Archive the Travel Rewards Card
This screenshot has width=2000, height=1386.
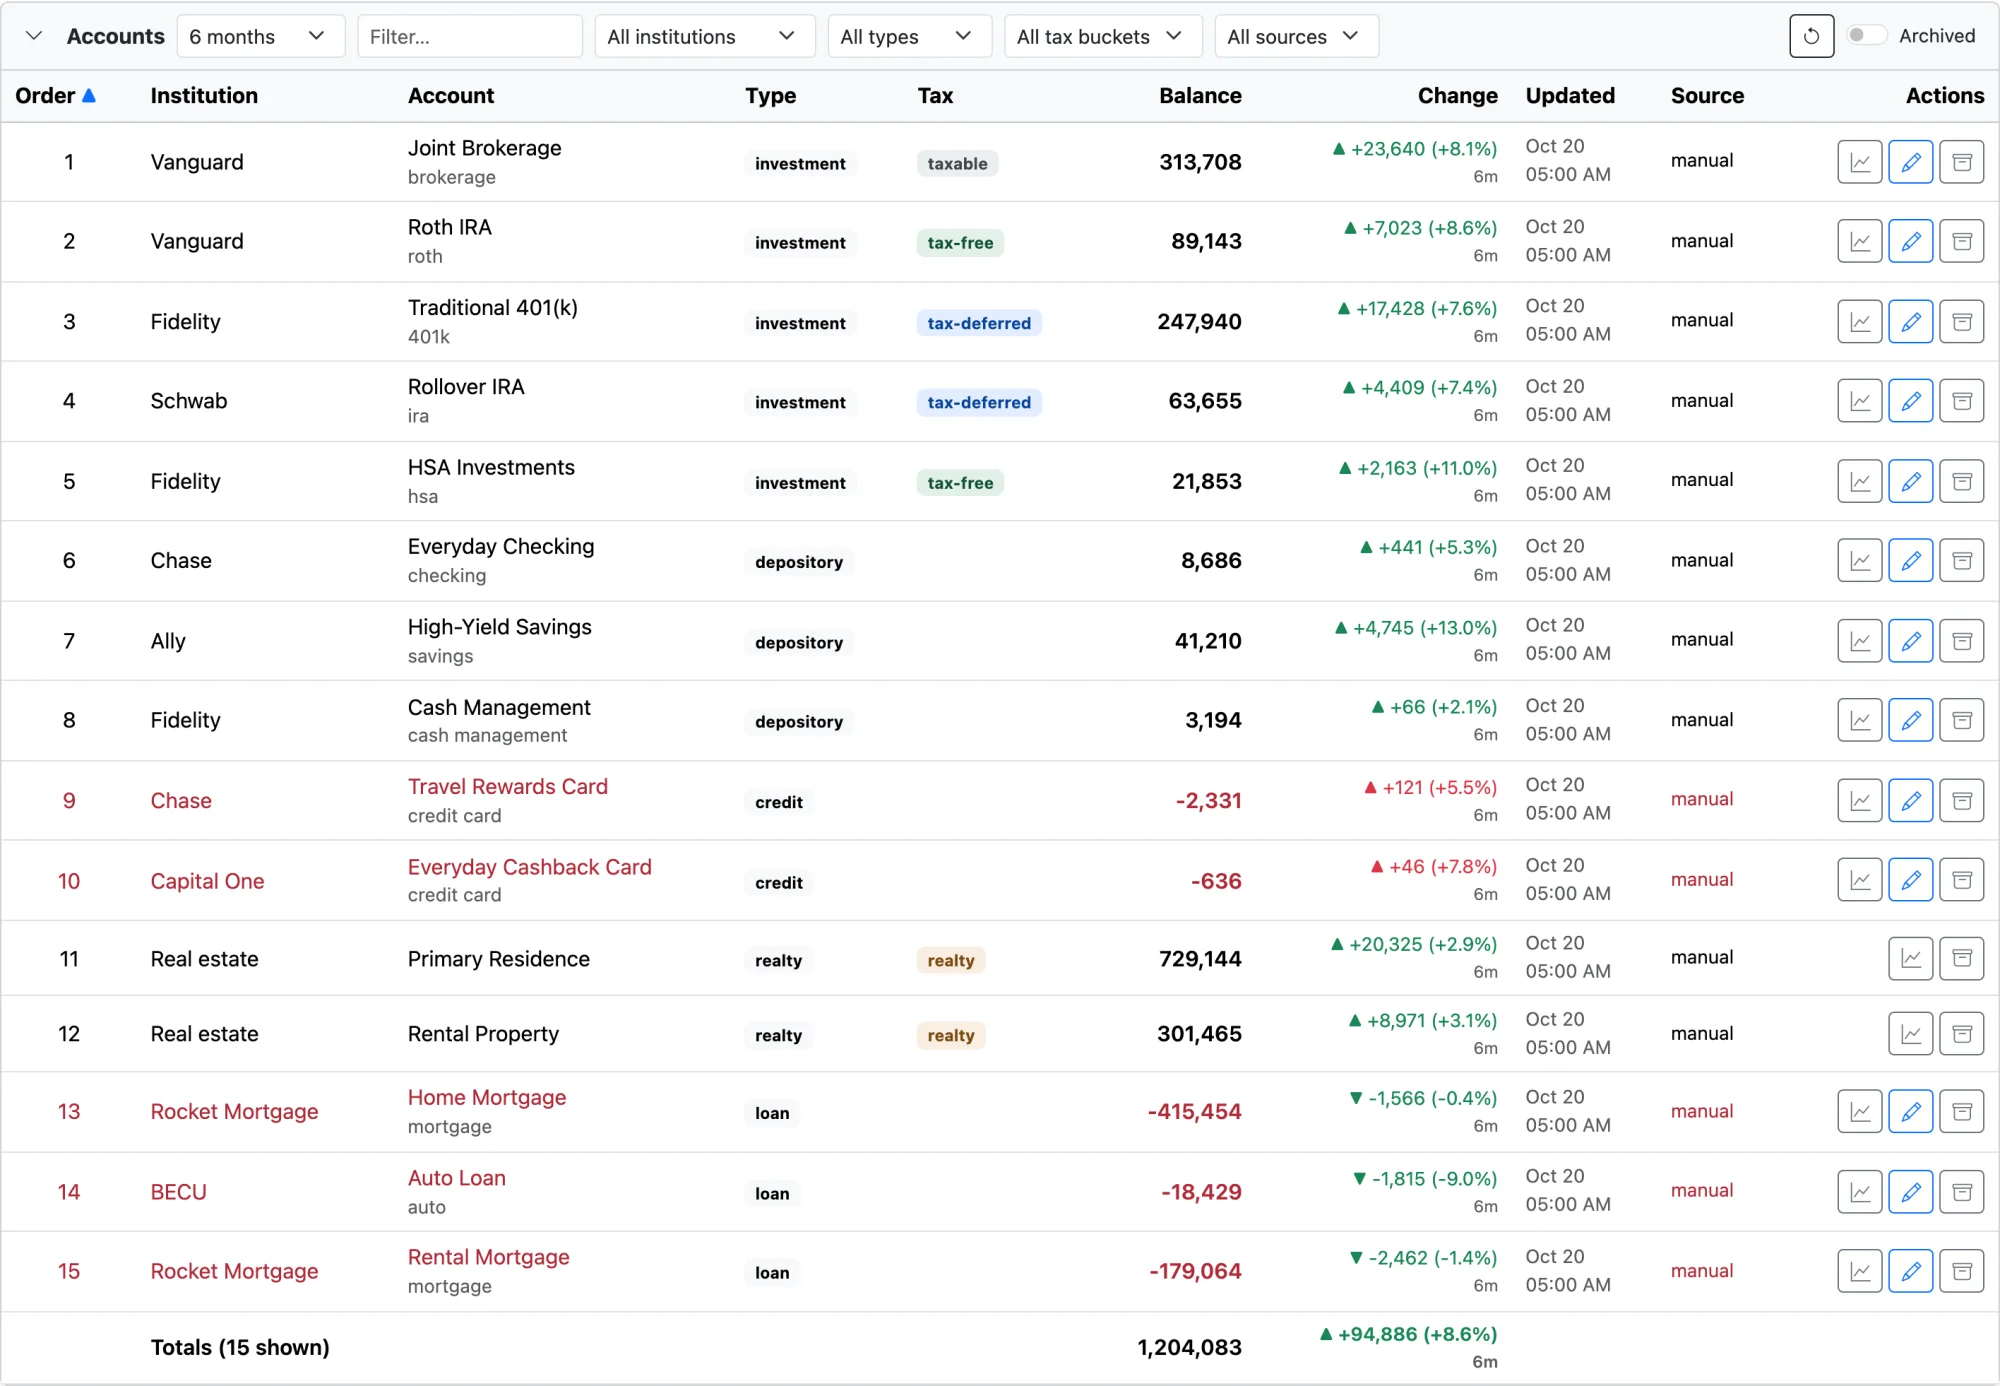(1962, 800)
